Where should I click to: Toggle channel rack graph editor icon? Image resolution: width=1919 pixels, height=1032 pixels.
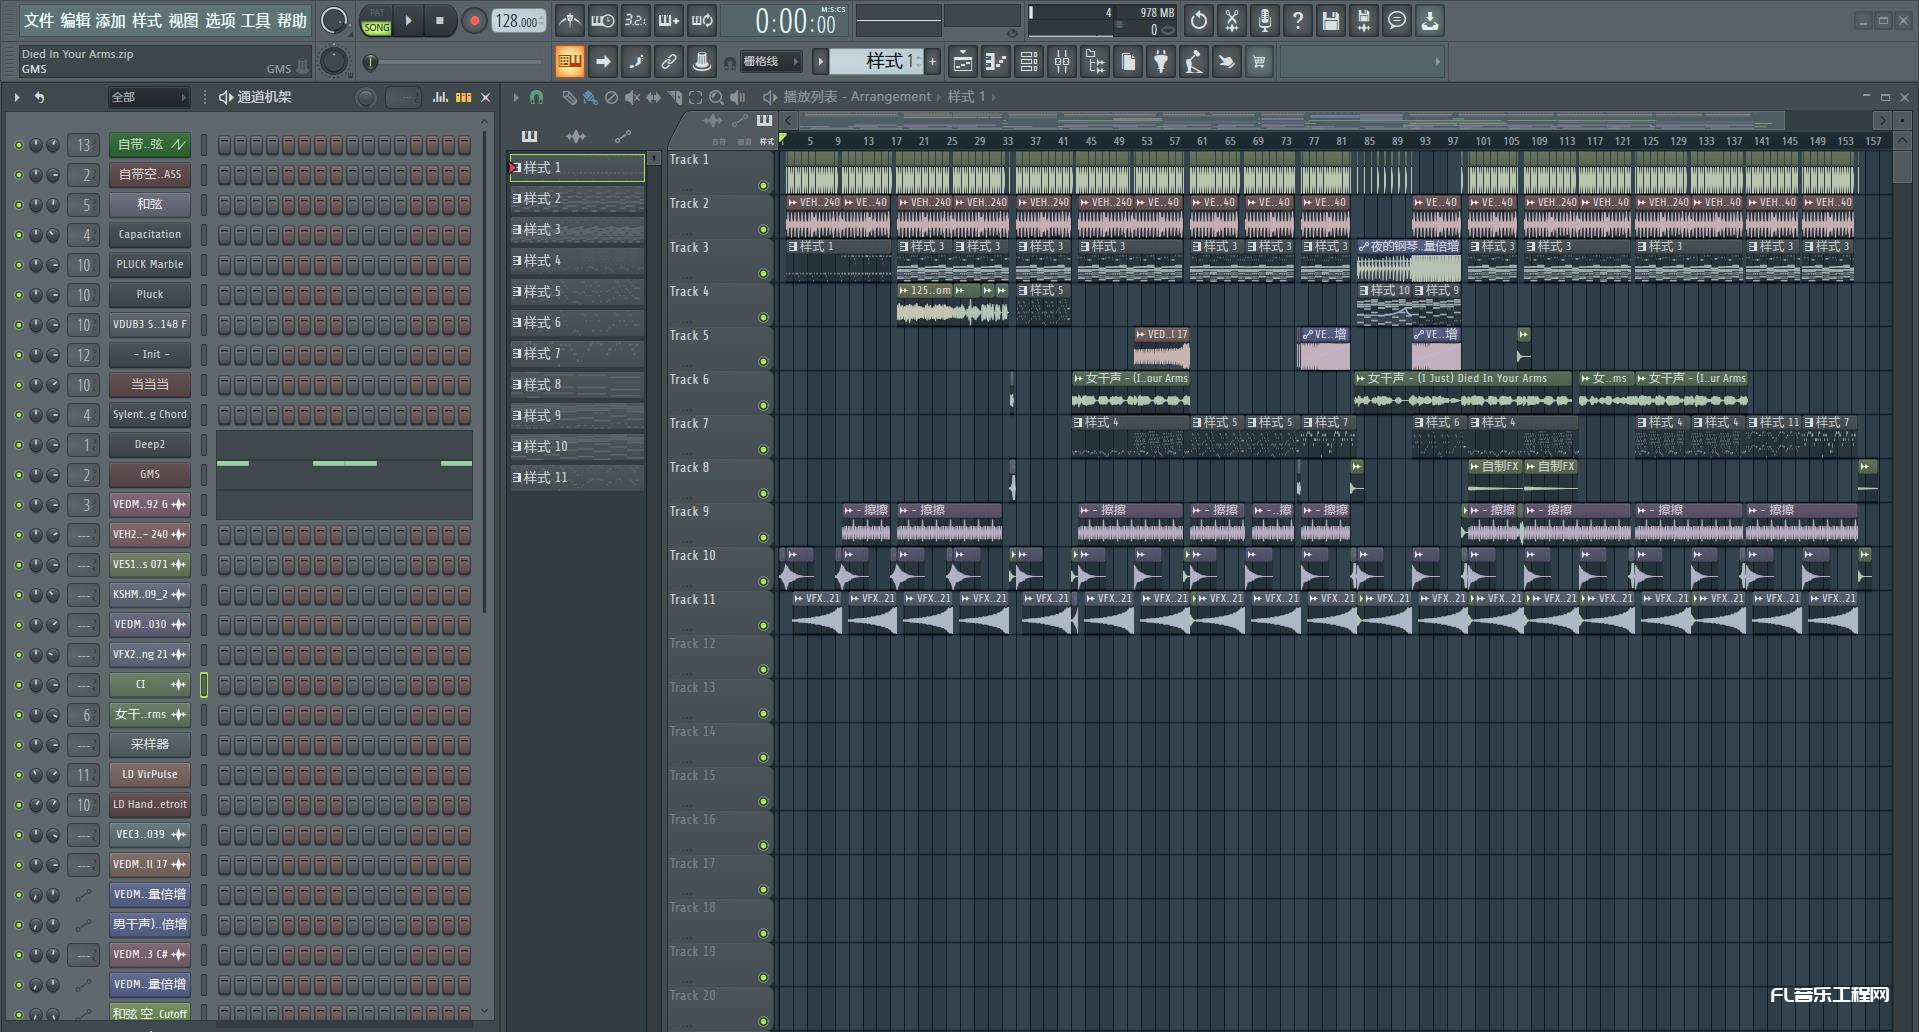[440, 97]
